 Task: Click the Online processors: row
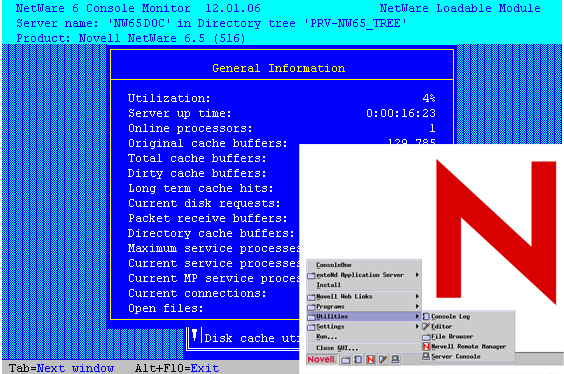[x=282, y=128]
